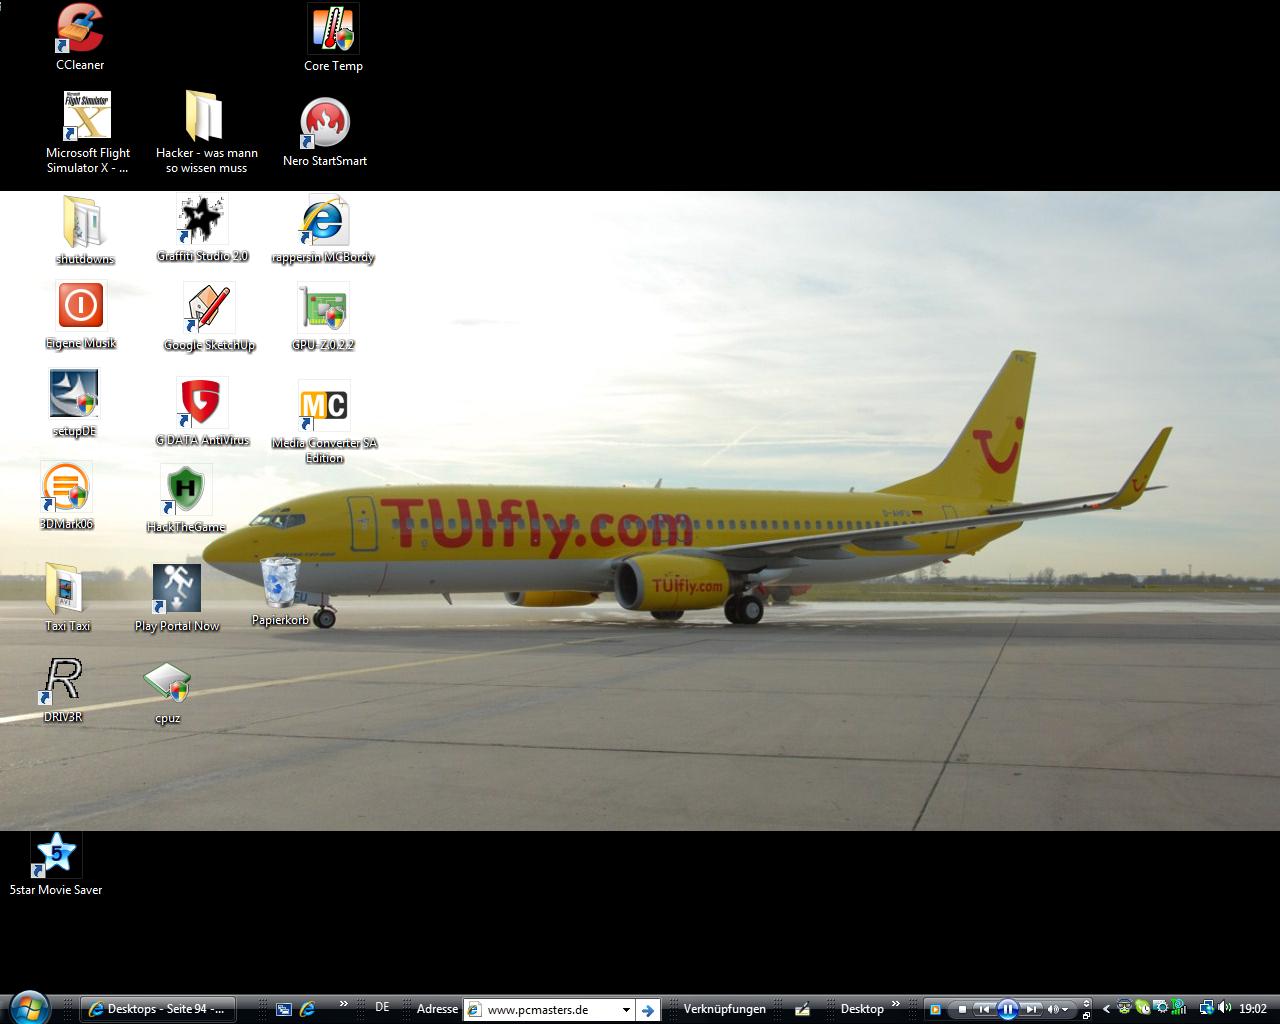
Task: Restore the media player window from taskbar
Action: 1086,1016
